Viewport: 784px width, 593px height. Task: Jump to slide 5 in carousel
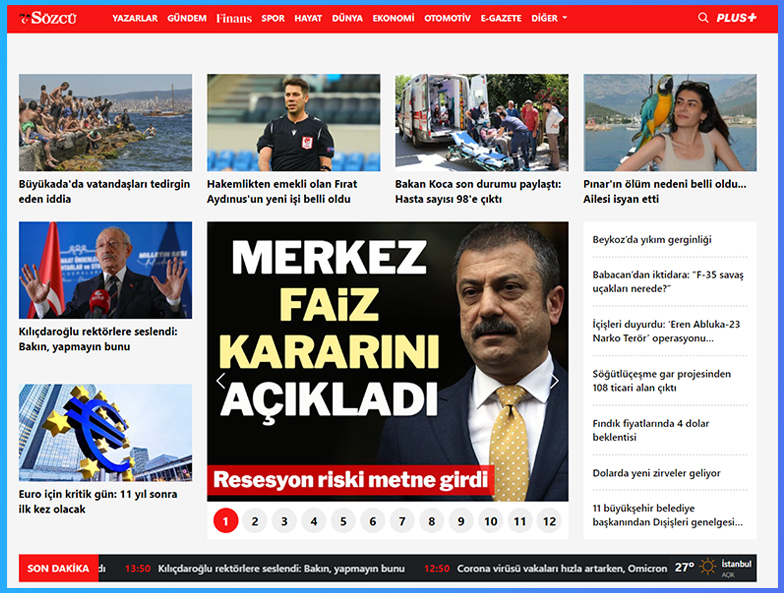coord(343,521)
